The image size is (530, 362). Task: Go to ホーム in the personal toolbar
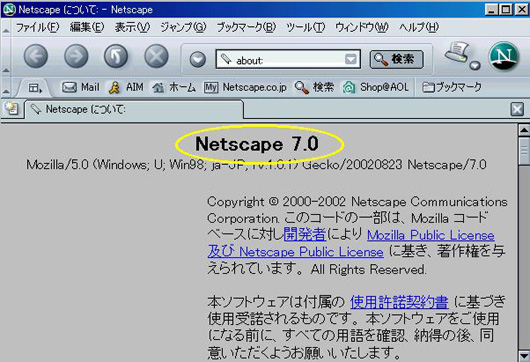[174, 88]
